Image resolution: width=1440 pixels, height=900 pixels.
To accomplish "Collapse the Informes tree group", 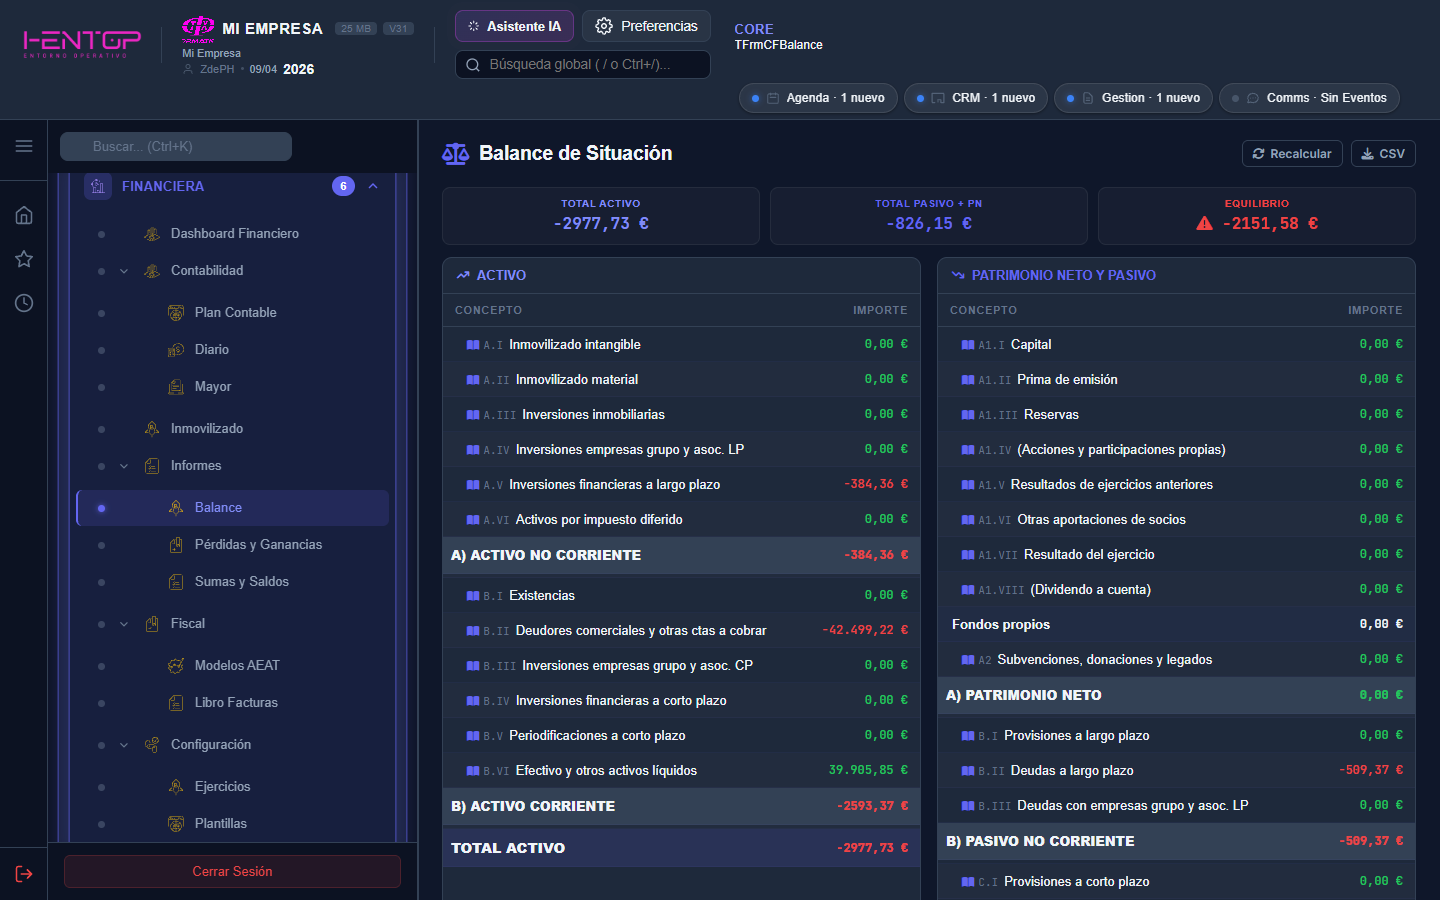I will (124, 466).
